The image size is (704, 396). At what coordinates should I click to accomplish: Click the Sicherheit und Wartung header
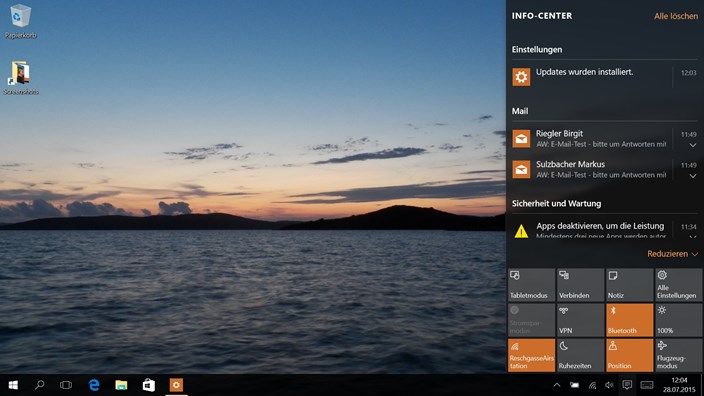(556, 203)
